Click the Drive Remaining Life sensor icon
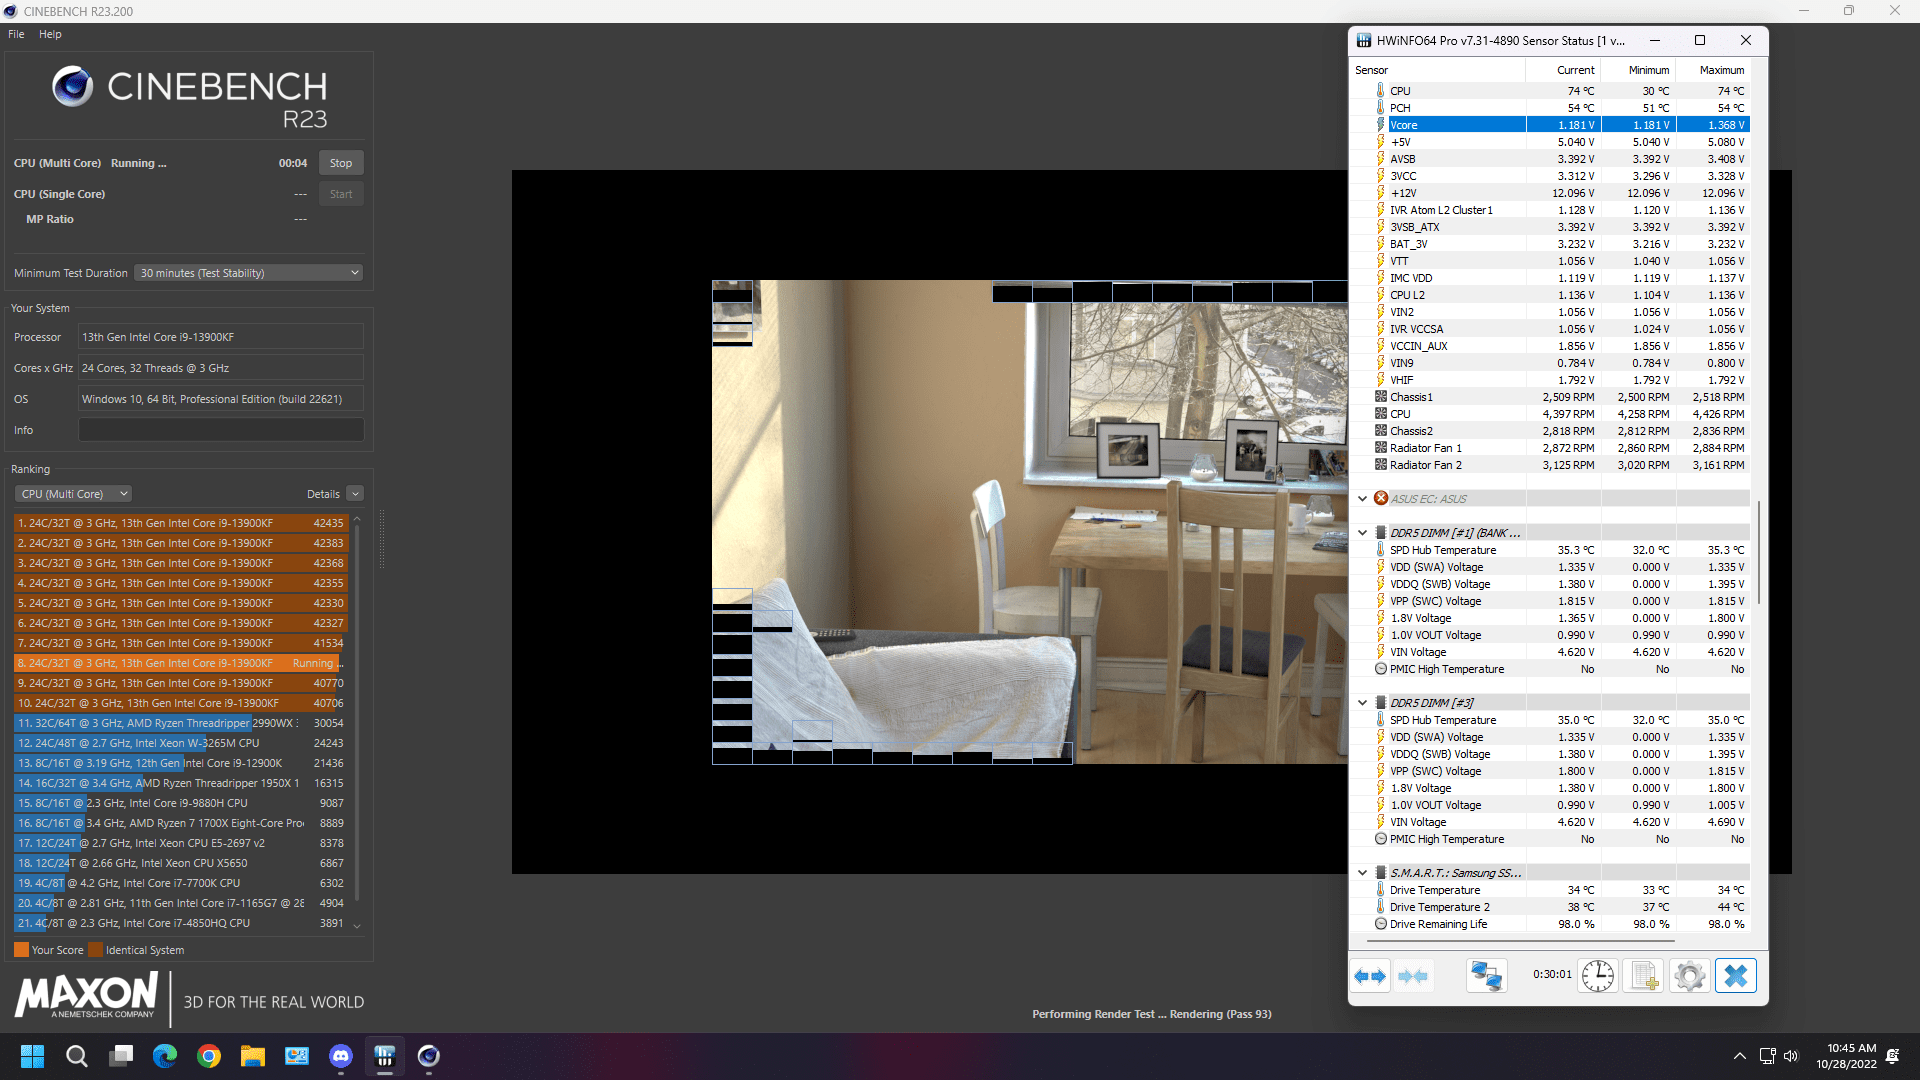This screenshot has width=1920, height=1080. click(x=1381, y=924)
